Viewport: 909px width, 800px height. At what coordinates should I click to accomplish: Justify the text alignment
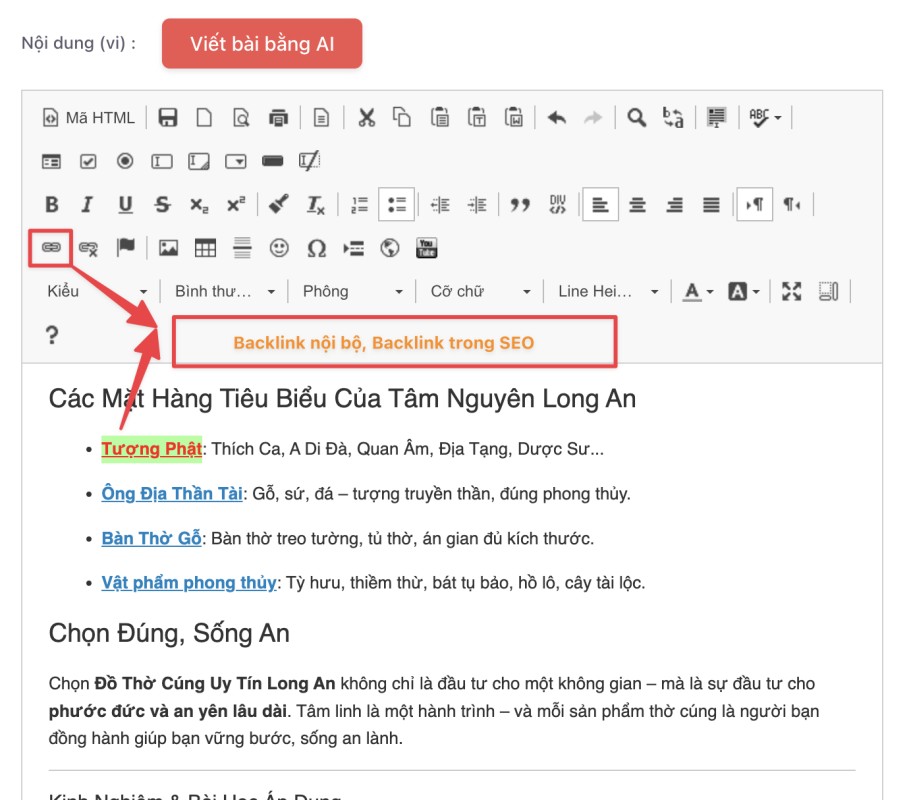(x=711, y=205)
